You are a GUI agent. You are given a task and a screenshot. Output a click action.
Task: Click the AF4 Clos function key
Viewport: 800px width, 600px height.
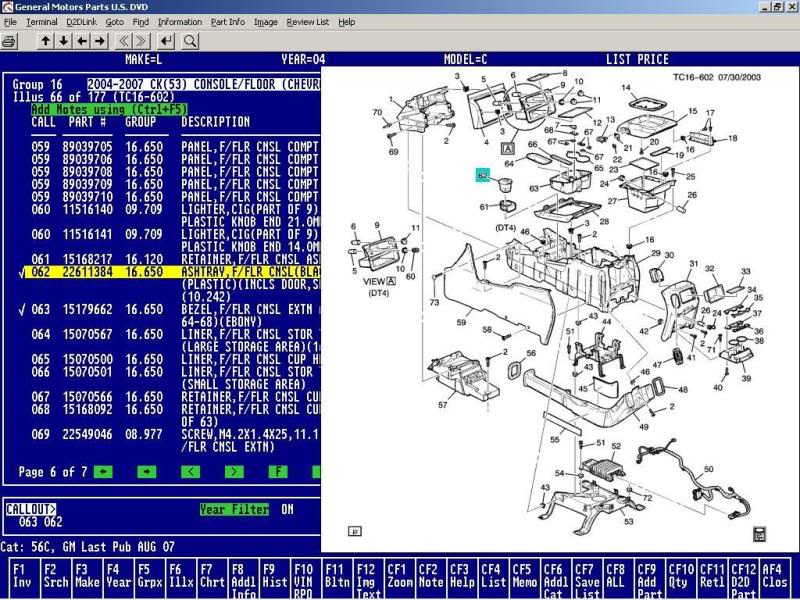[x=776, y=579]
